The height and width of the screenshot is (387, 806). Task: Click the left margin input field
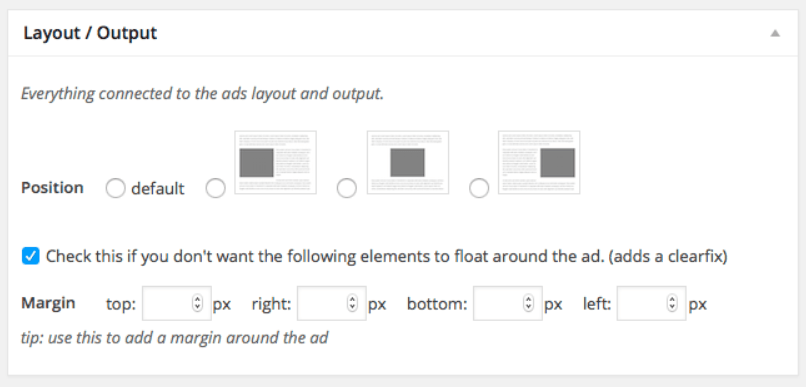[651, 303]
